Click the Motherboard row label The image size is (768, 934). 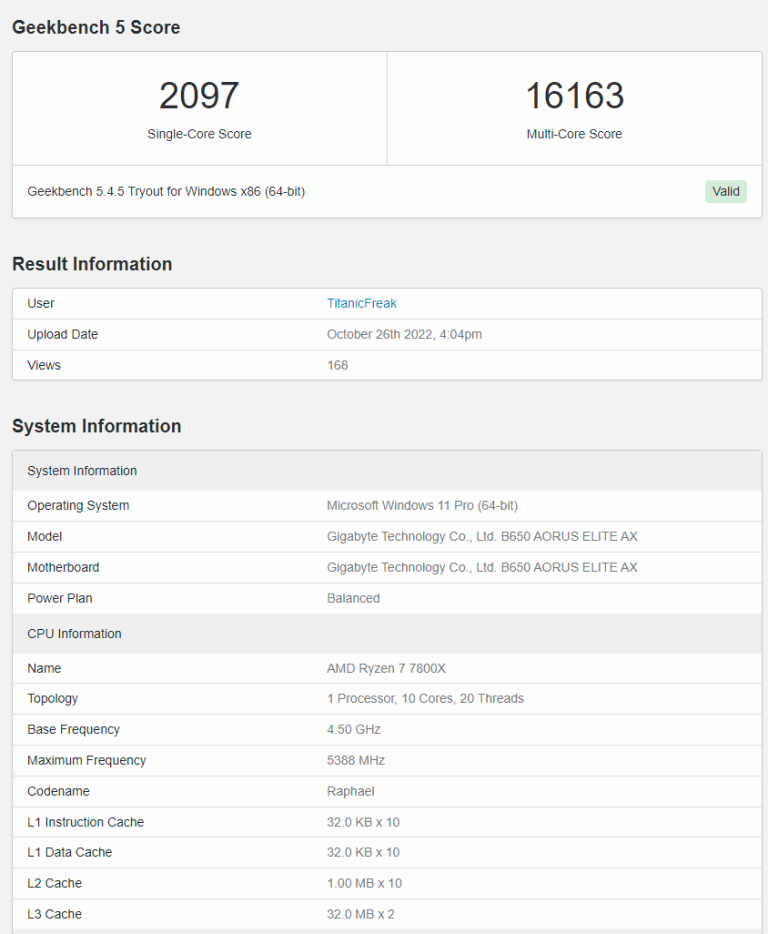tap(63, 567)
